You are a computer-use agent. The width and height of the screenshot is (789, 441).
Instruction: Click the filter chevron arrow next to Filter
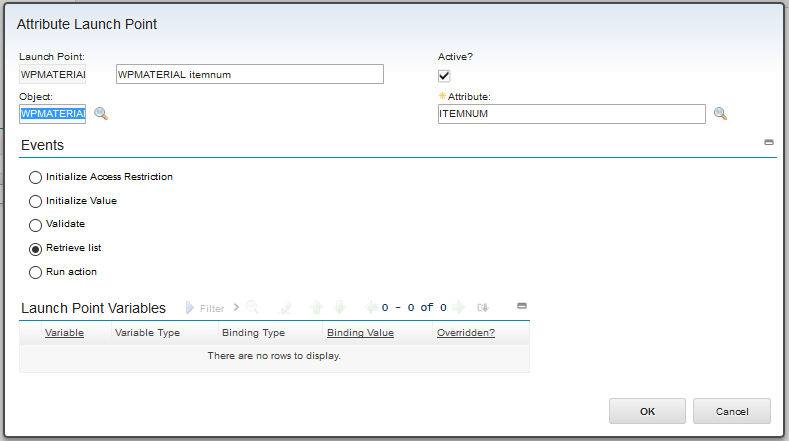click(x=236, y=307)
